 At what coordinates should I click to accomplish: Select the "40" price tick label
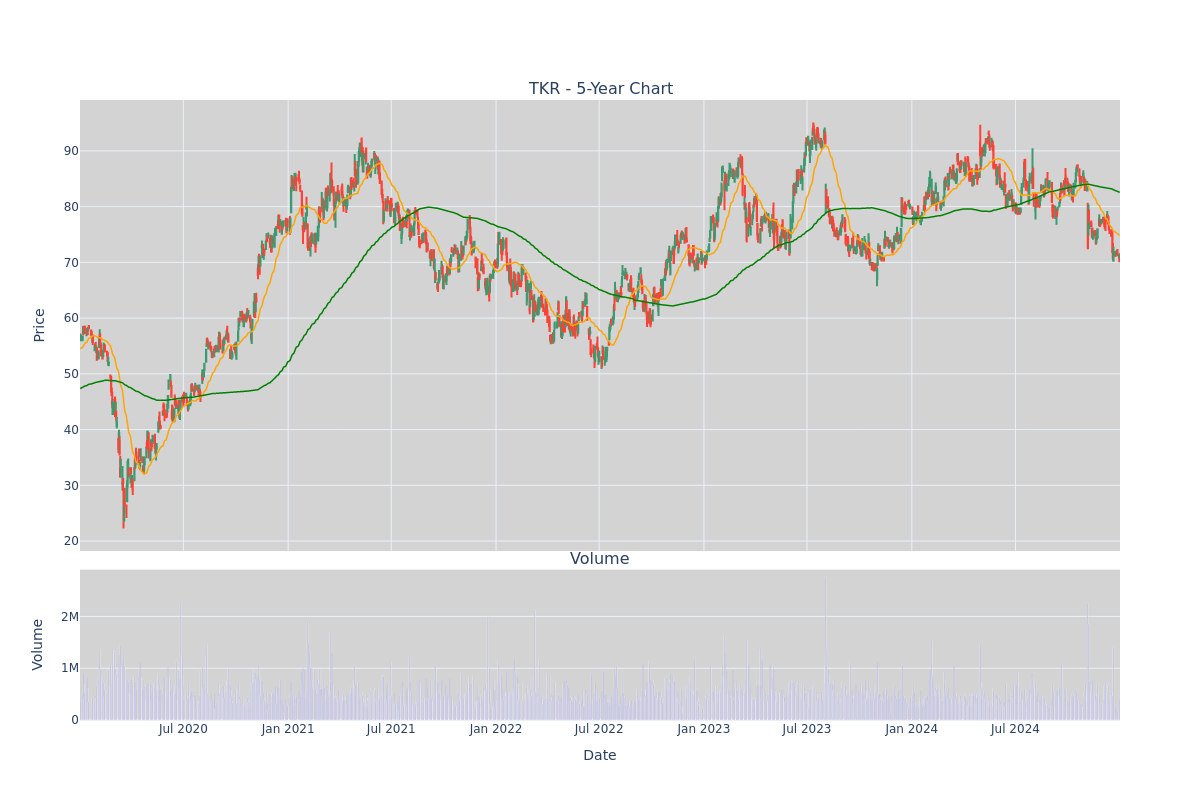tap(72, 430)
